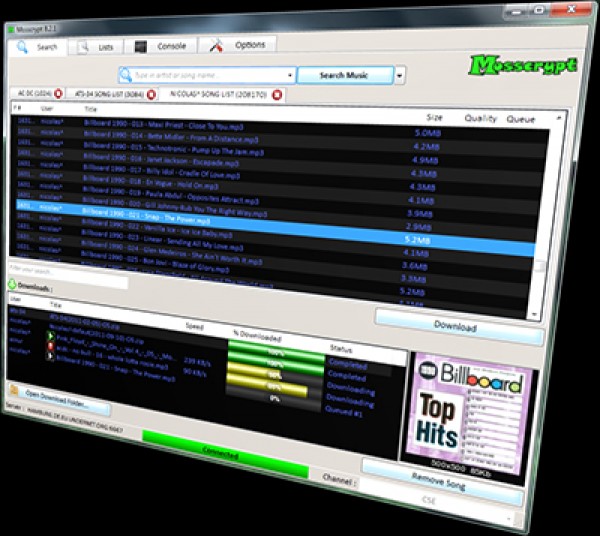Select Rub You The Right Way row

(277, 213)
